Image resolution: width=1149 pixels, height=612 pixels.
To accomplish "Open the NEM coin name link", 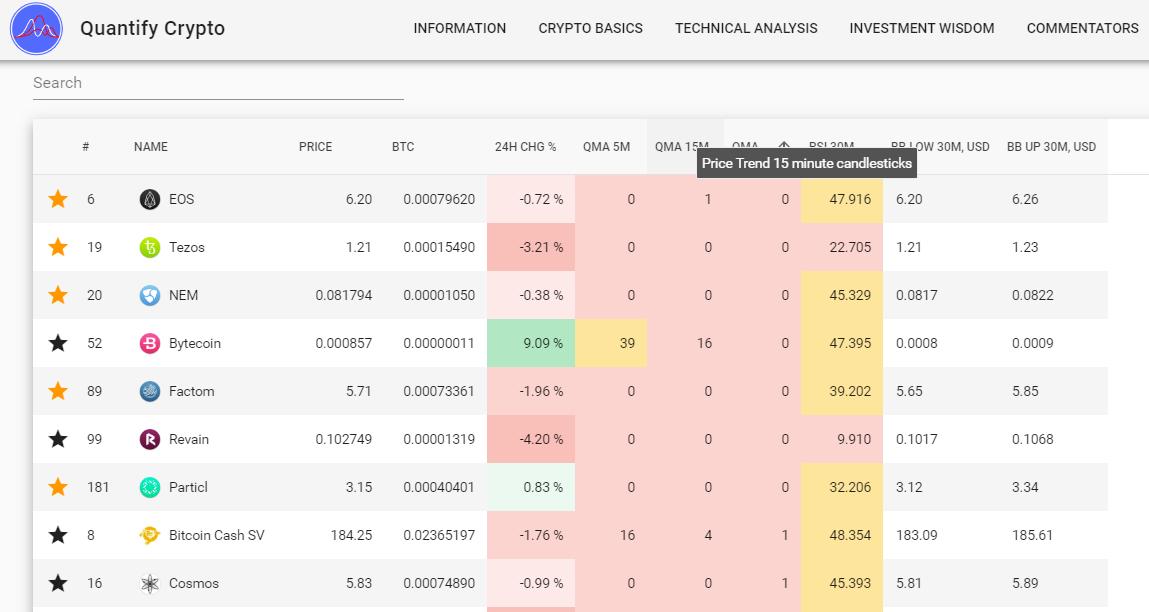I will [x=183, y=295].
